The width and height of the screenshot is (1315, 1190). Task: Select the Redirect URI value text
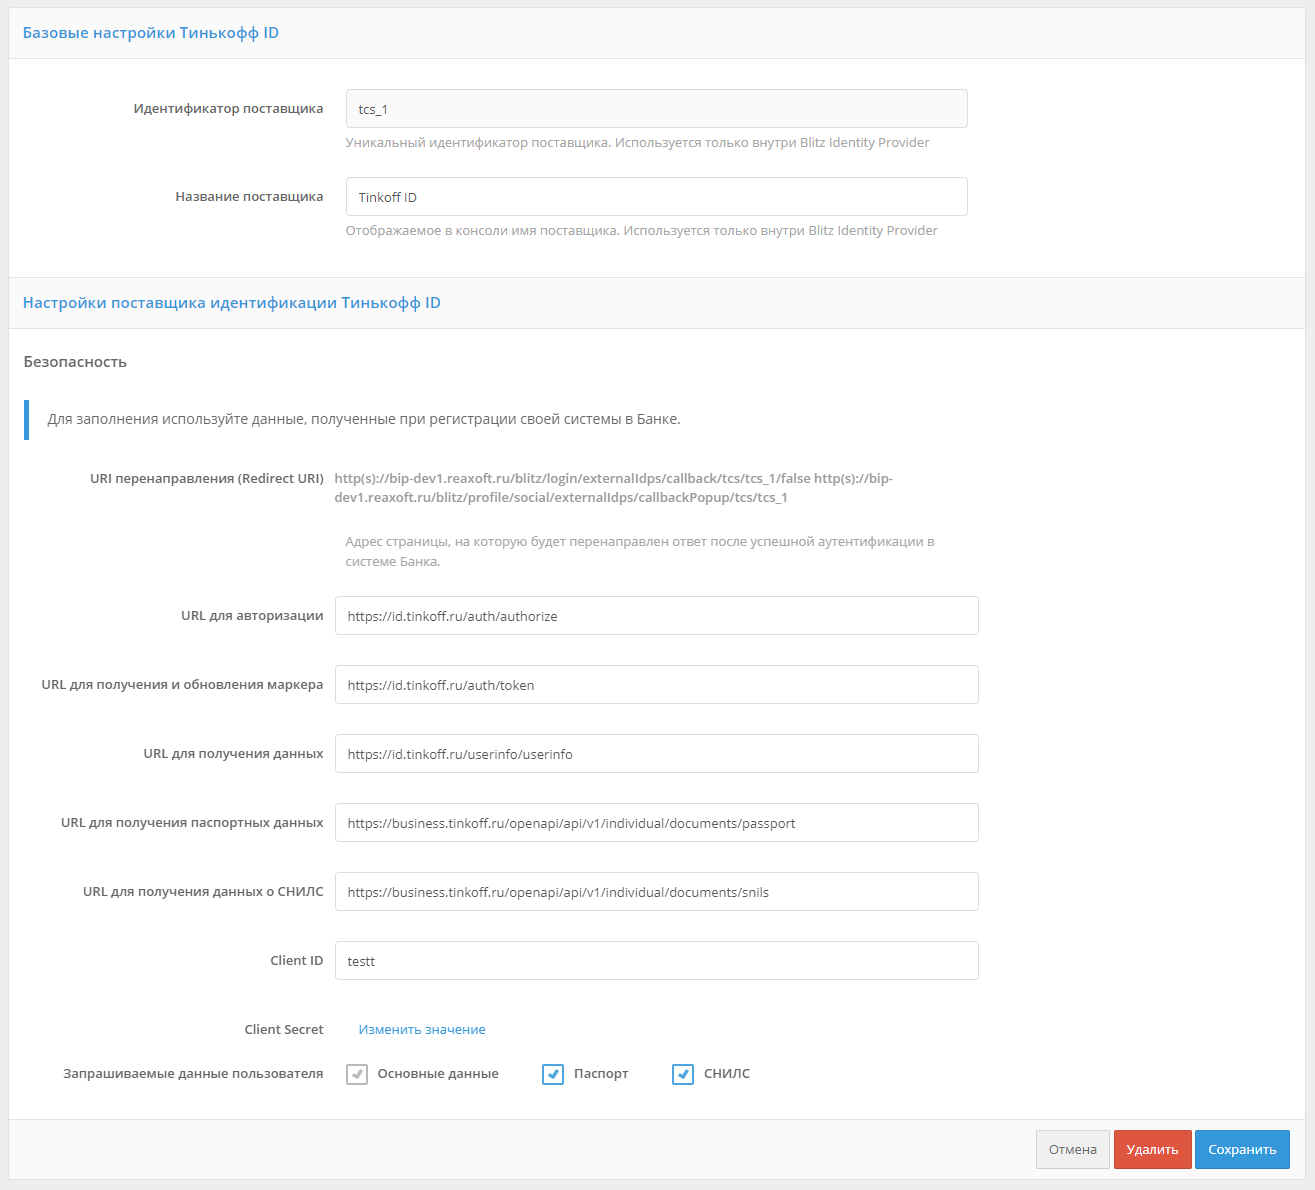tap(613, 488)
